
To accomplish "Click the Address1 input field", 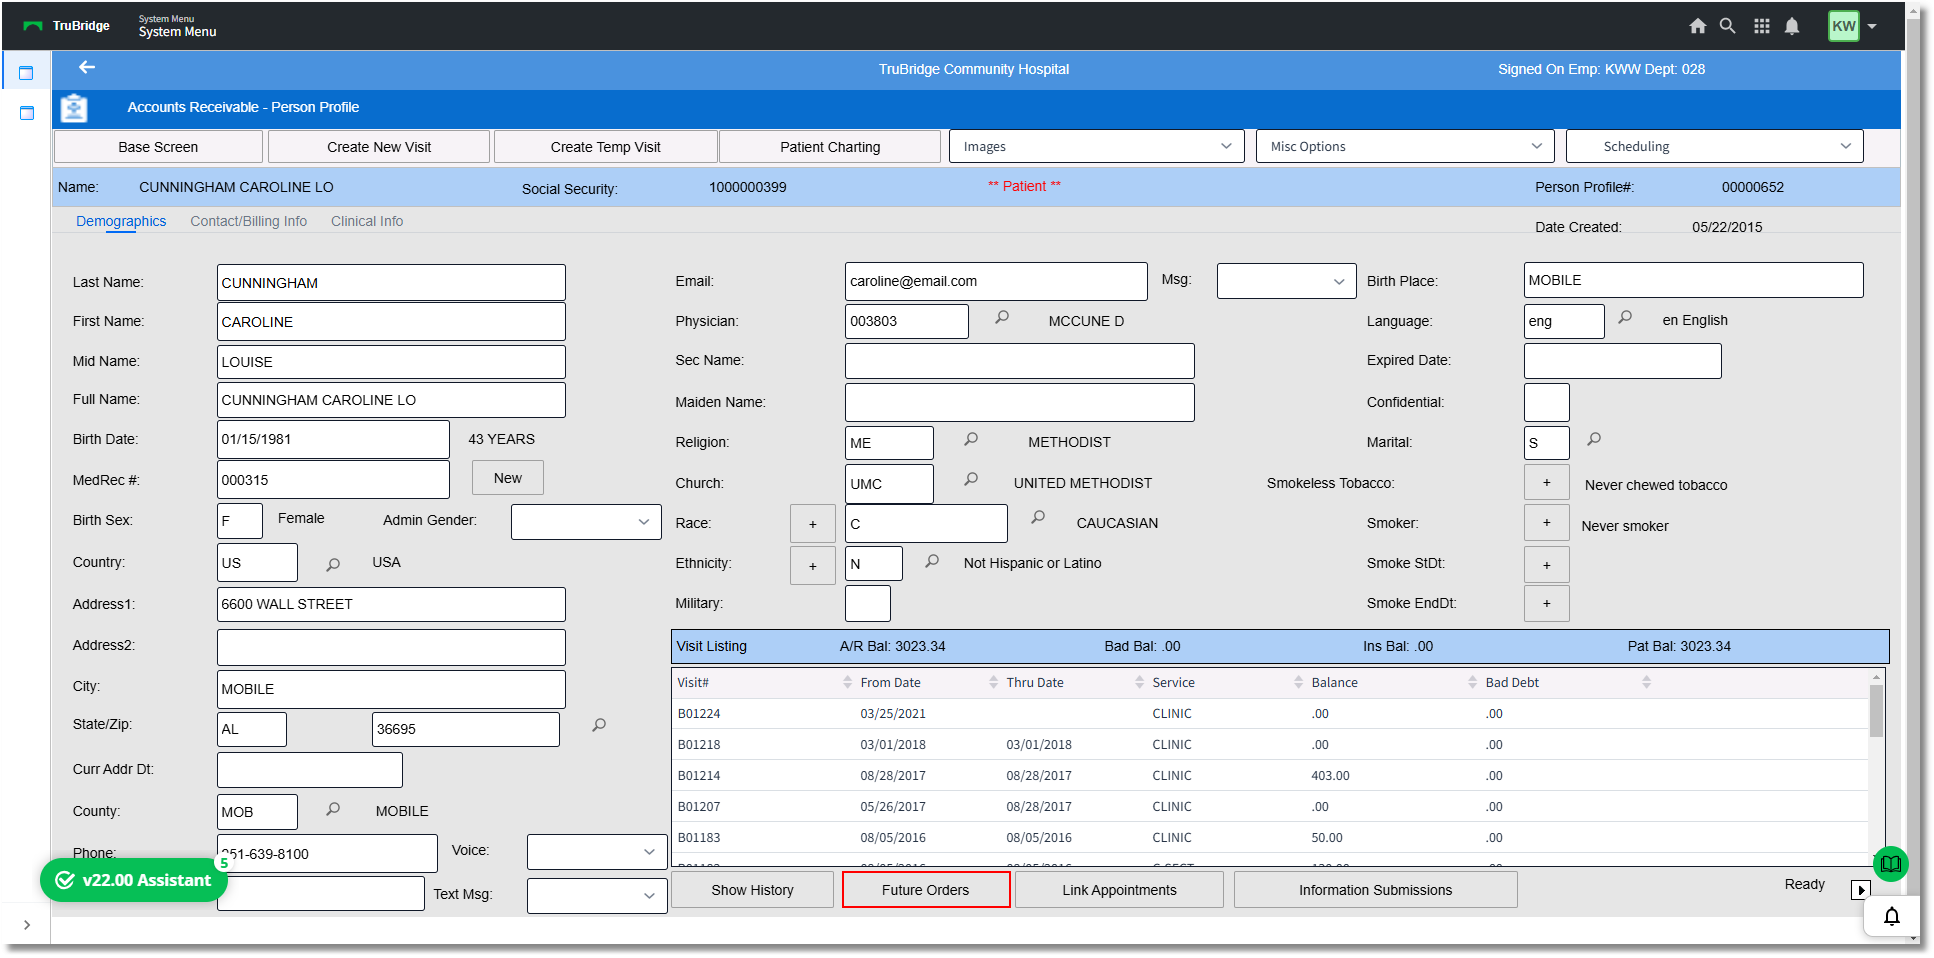I will pyautogui.click(x=391, y=604).
